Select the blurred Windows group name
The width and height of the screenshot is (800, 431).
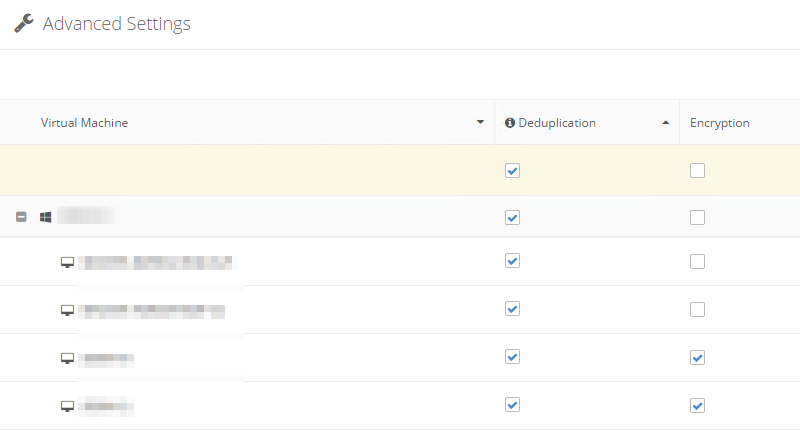[86, 216]
